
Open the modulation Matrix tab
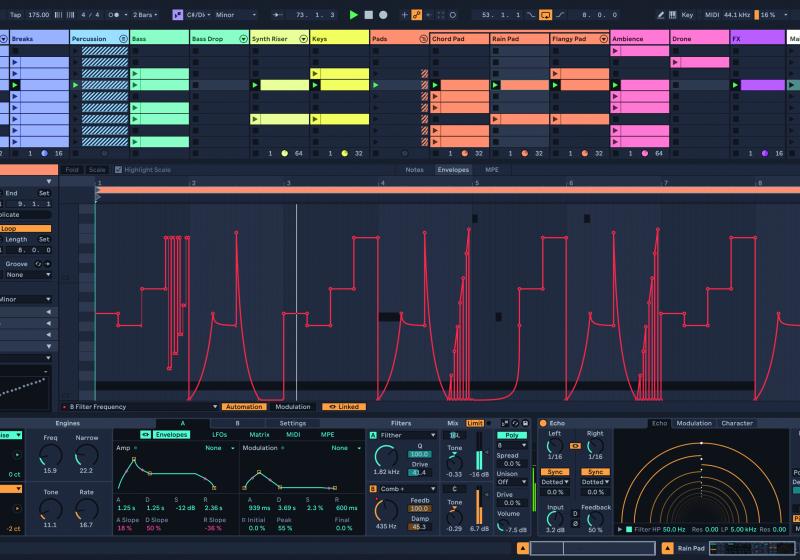click(259, 435)
